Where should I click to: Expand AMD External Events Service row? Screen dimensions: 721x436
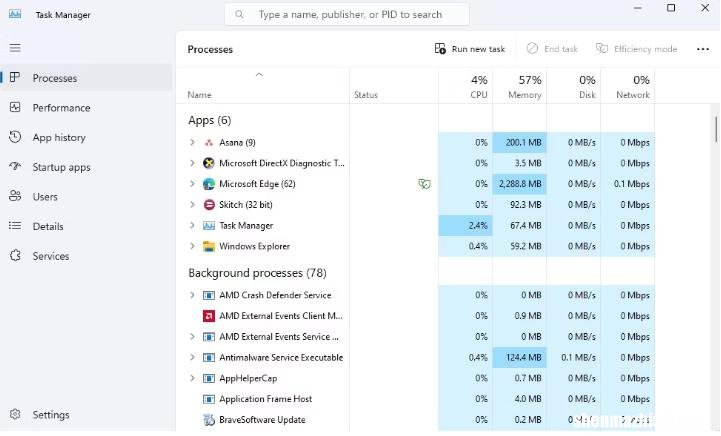192,337
